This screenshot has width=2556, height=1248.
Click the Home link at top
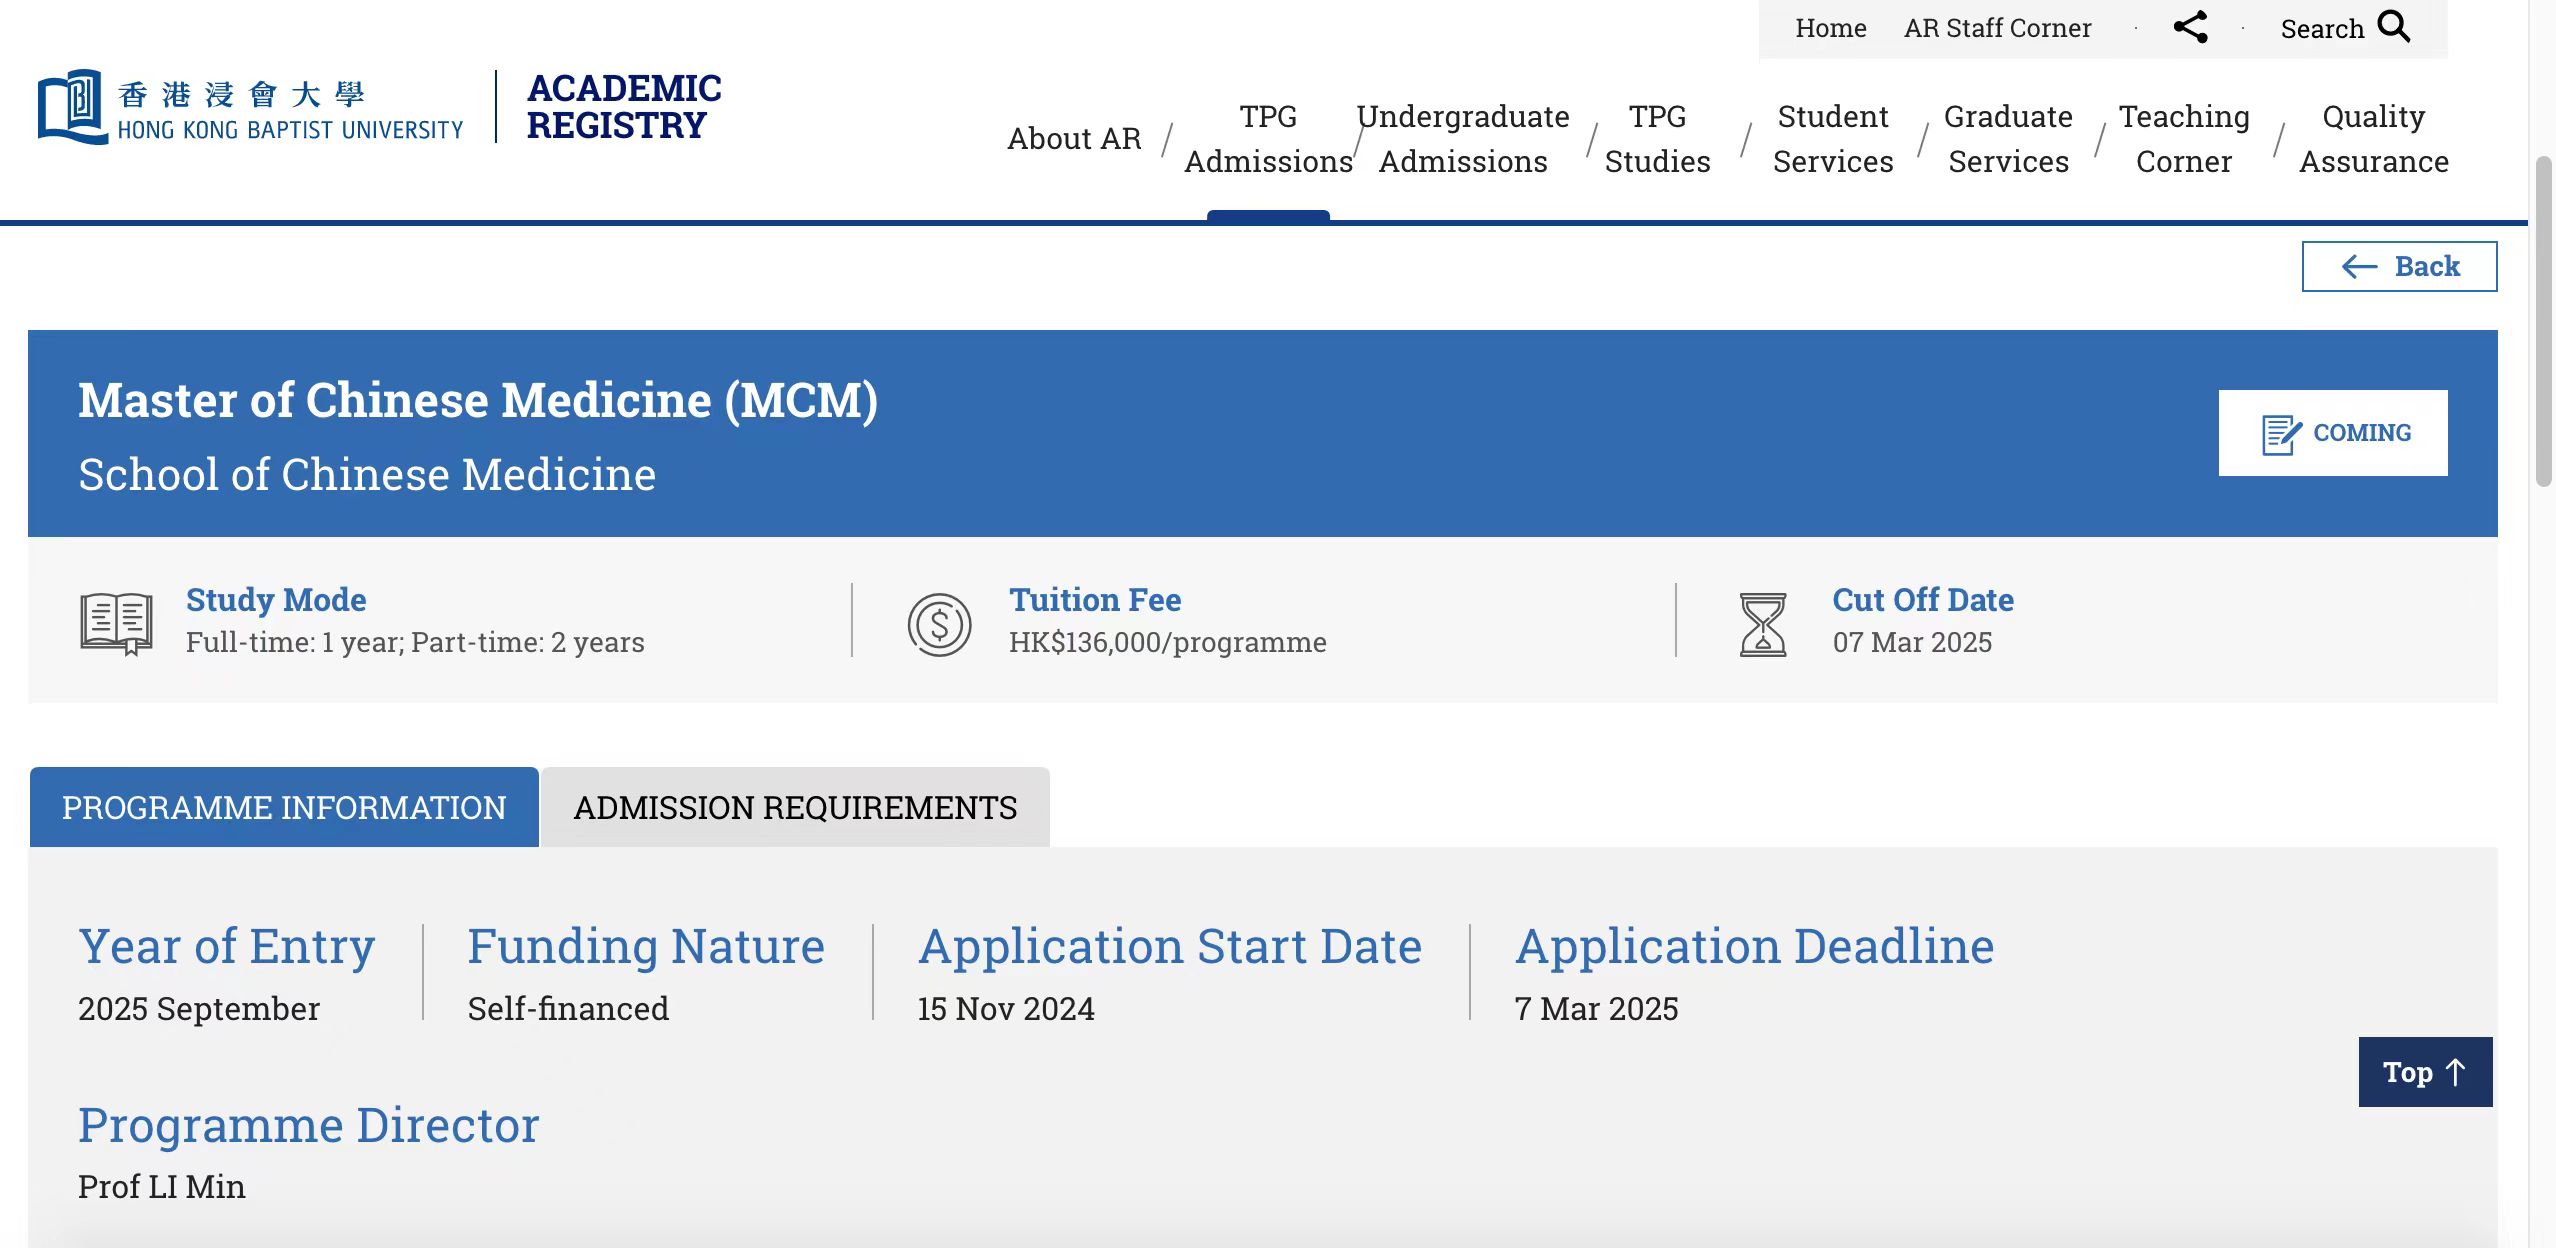[1830, 28]
